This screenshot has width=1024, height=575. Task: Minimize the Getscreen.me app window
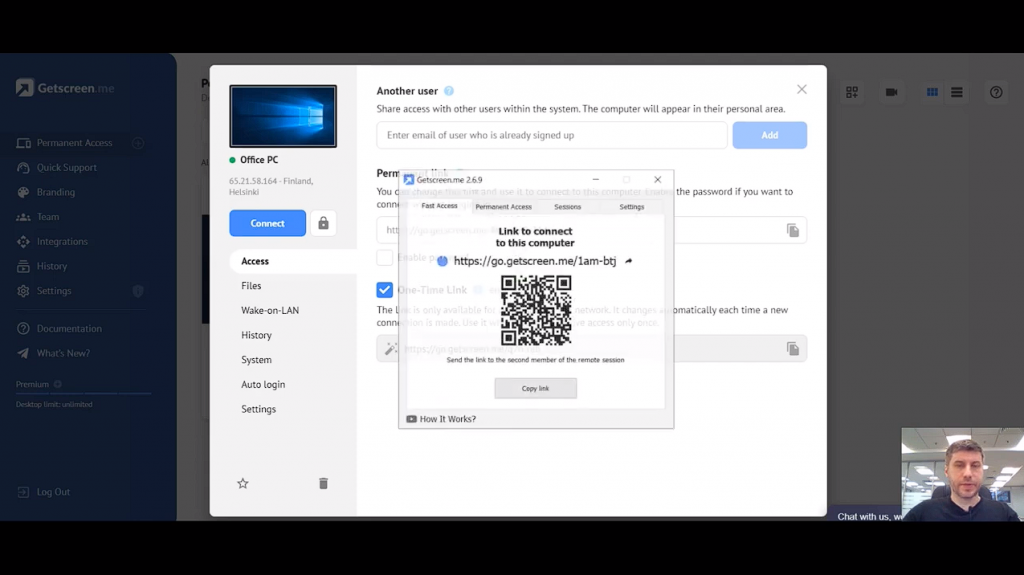tap(596, 180)
